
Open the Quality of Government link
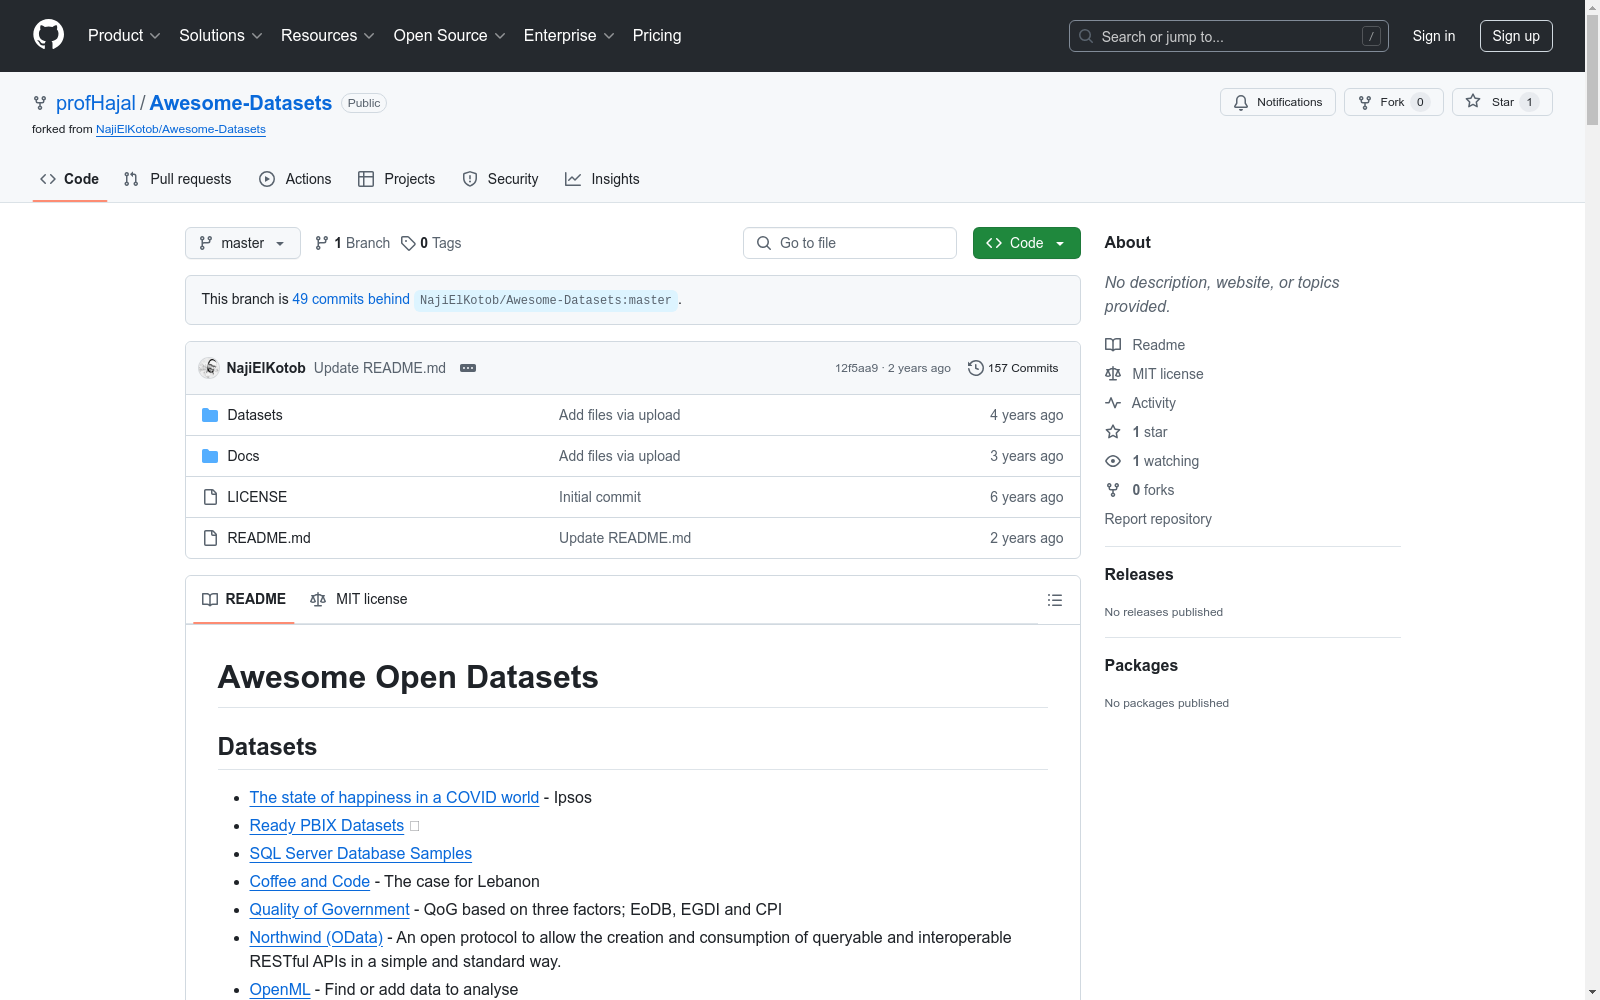(330, 909)
